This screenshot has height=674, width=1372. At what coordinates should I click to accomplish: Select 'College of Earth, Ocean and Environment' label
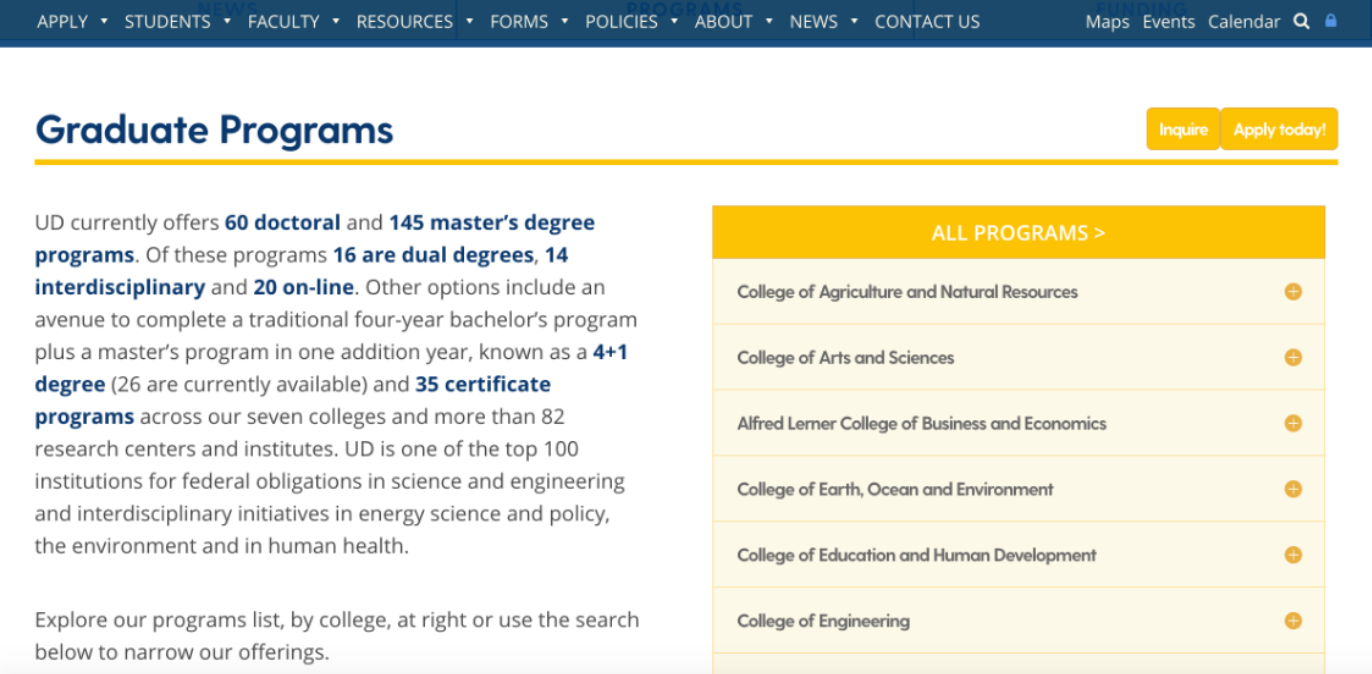tap(895, 489)
